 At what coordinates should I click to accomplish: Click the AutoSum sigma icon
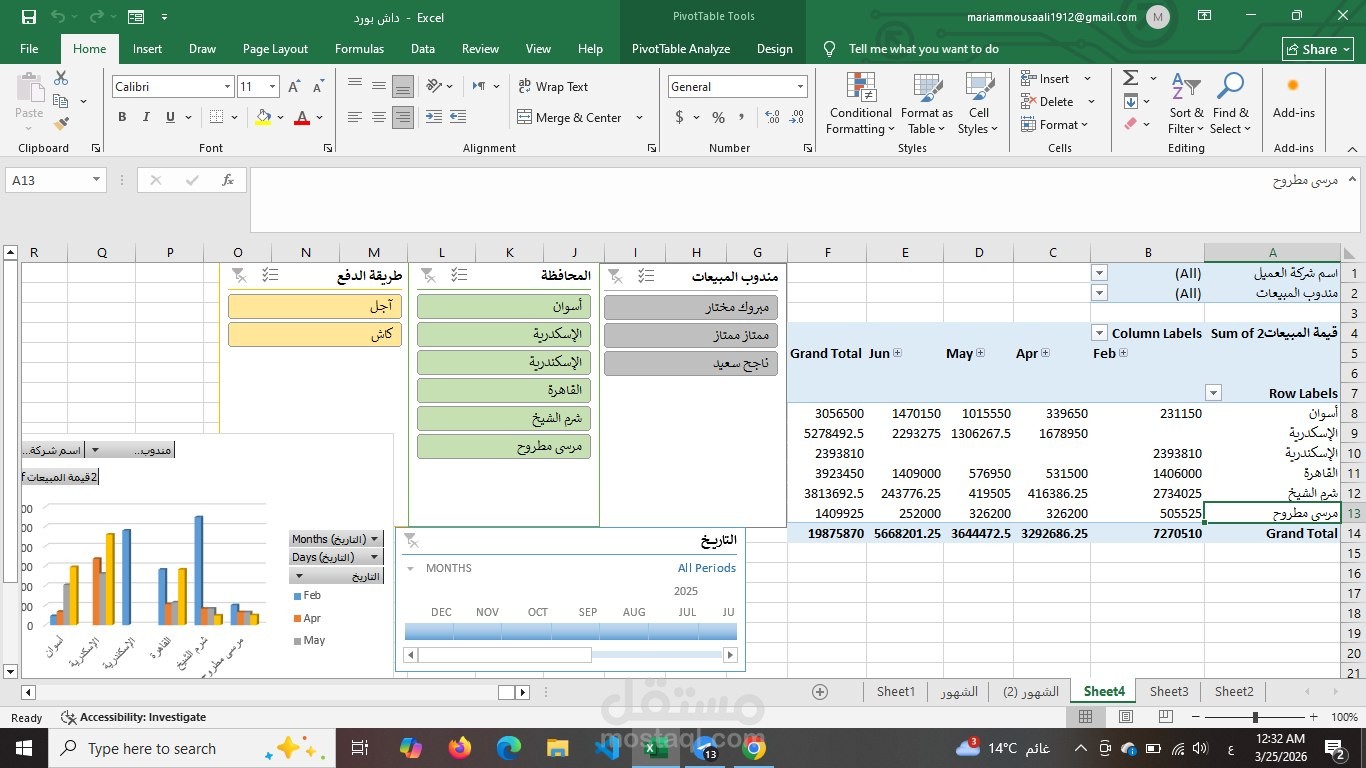tap(1131, 78)
